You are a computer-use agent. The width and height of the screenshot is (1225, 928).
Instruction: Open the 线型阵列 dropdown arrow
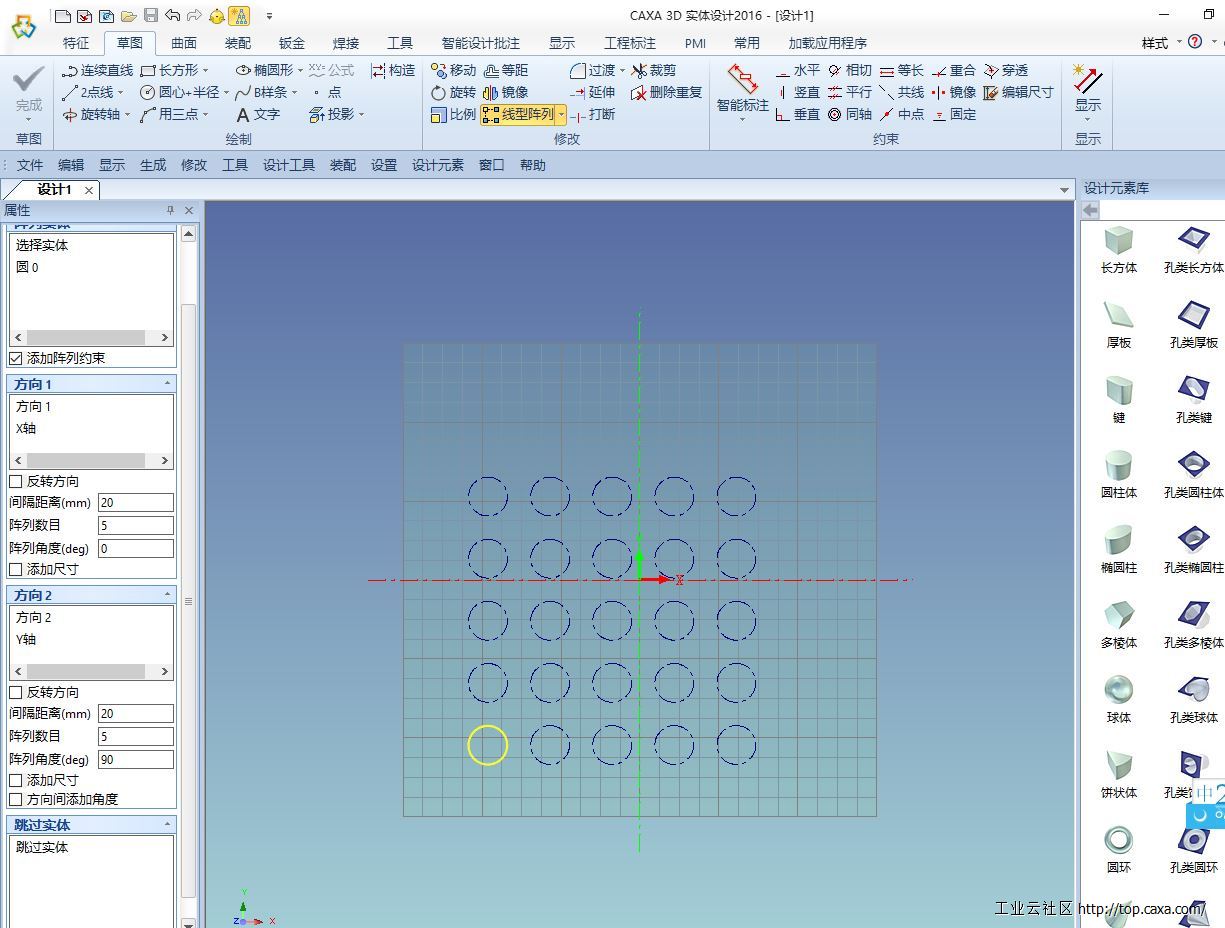[x=561, y=115]
